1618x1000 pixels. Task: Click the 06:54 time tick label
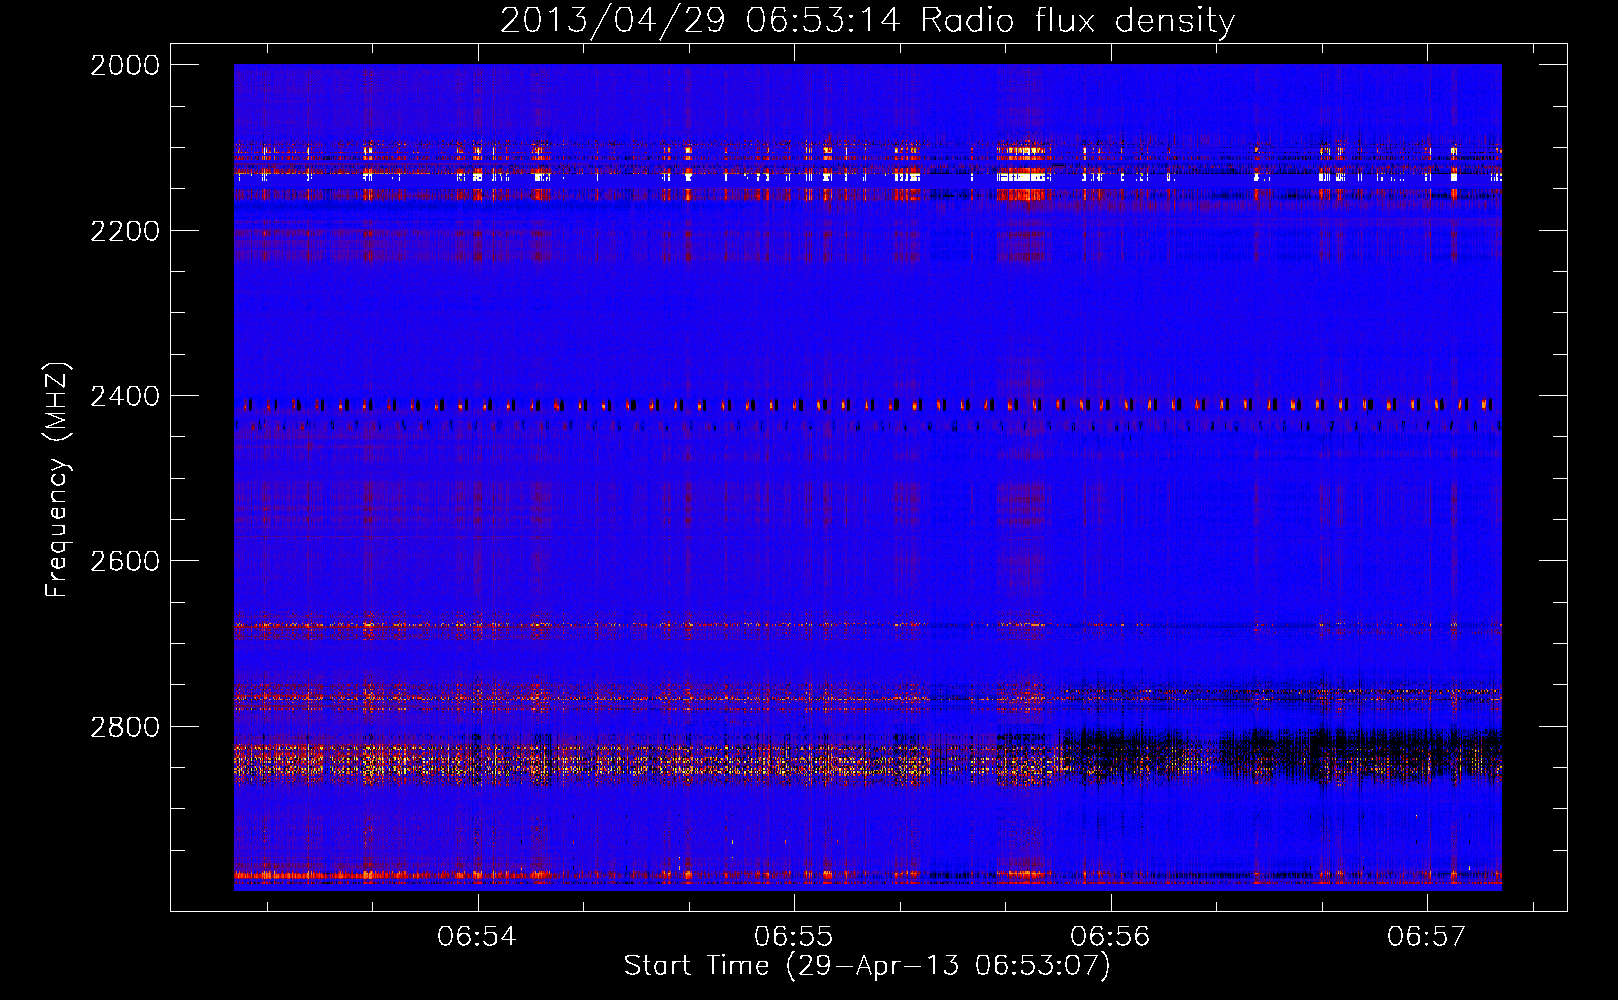tap(477, 937)
